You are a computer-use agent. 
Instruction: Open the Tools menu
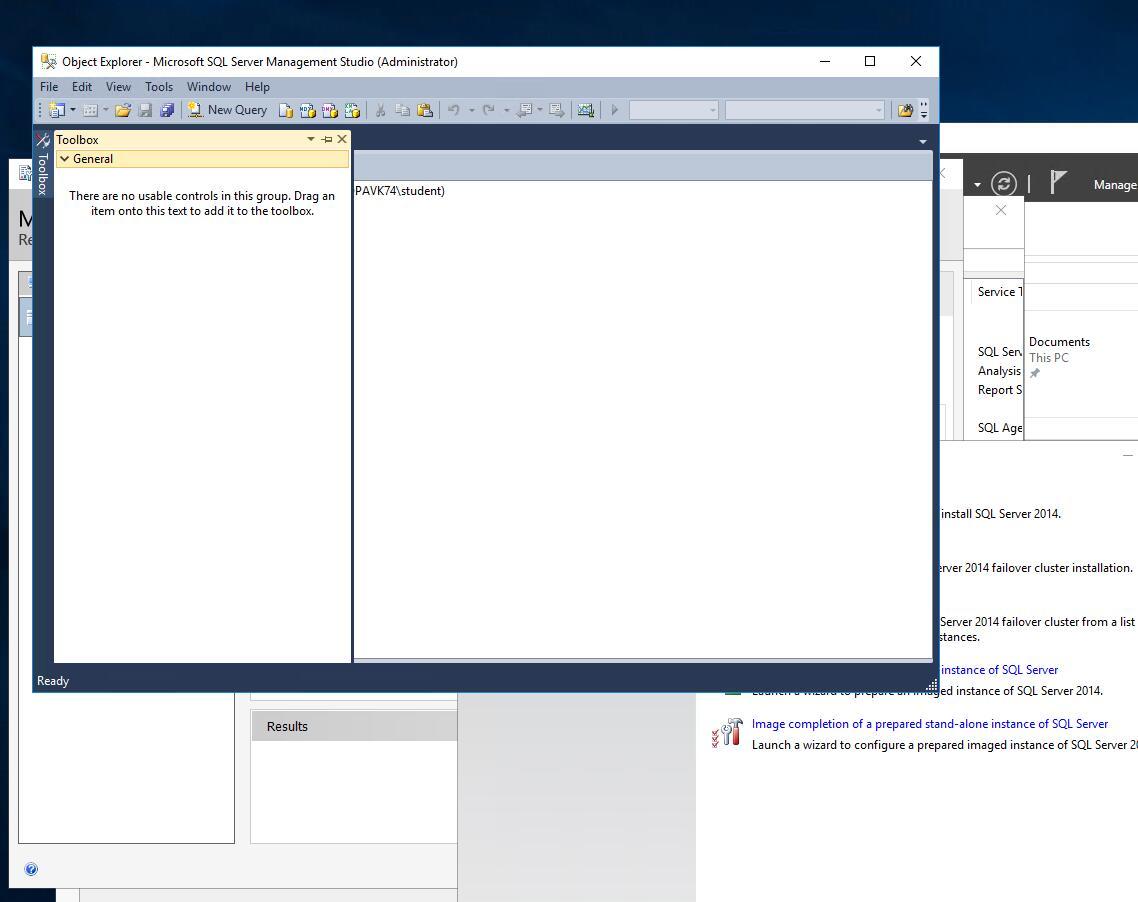pos(158,87)
